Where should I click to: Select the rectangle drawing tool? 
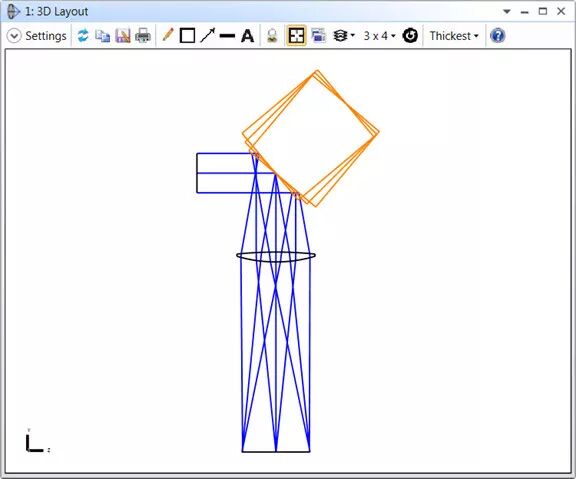[x=187, y=36]
